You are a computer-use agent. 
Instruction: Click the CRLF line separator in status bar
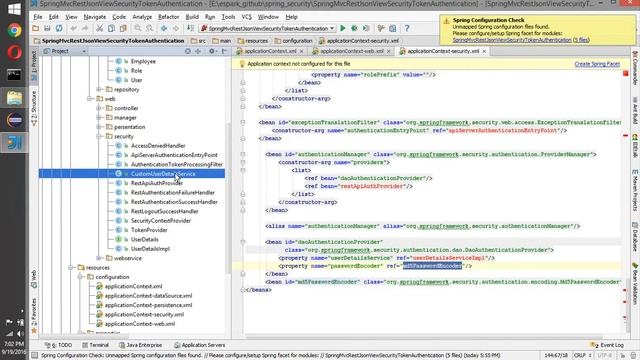pos(583,356)
